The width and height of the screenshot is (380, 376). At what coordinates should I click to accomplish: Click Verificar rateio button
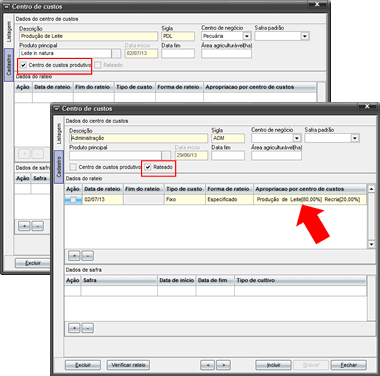pyautogui.click(x=128, y=365)
